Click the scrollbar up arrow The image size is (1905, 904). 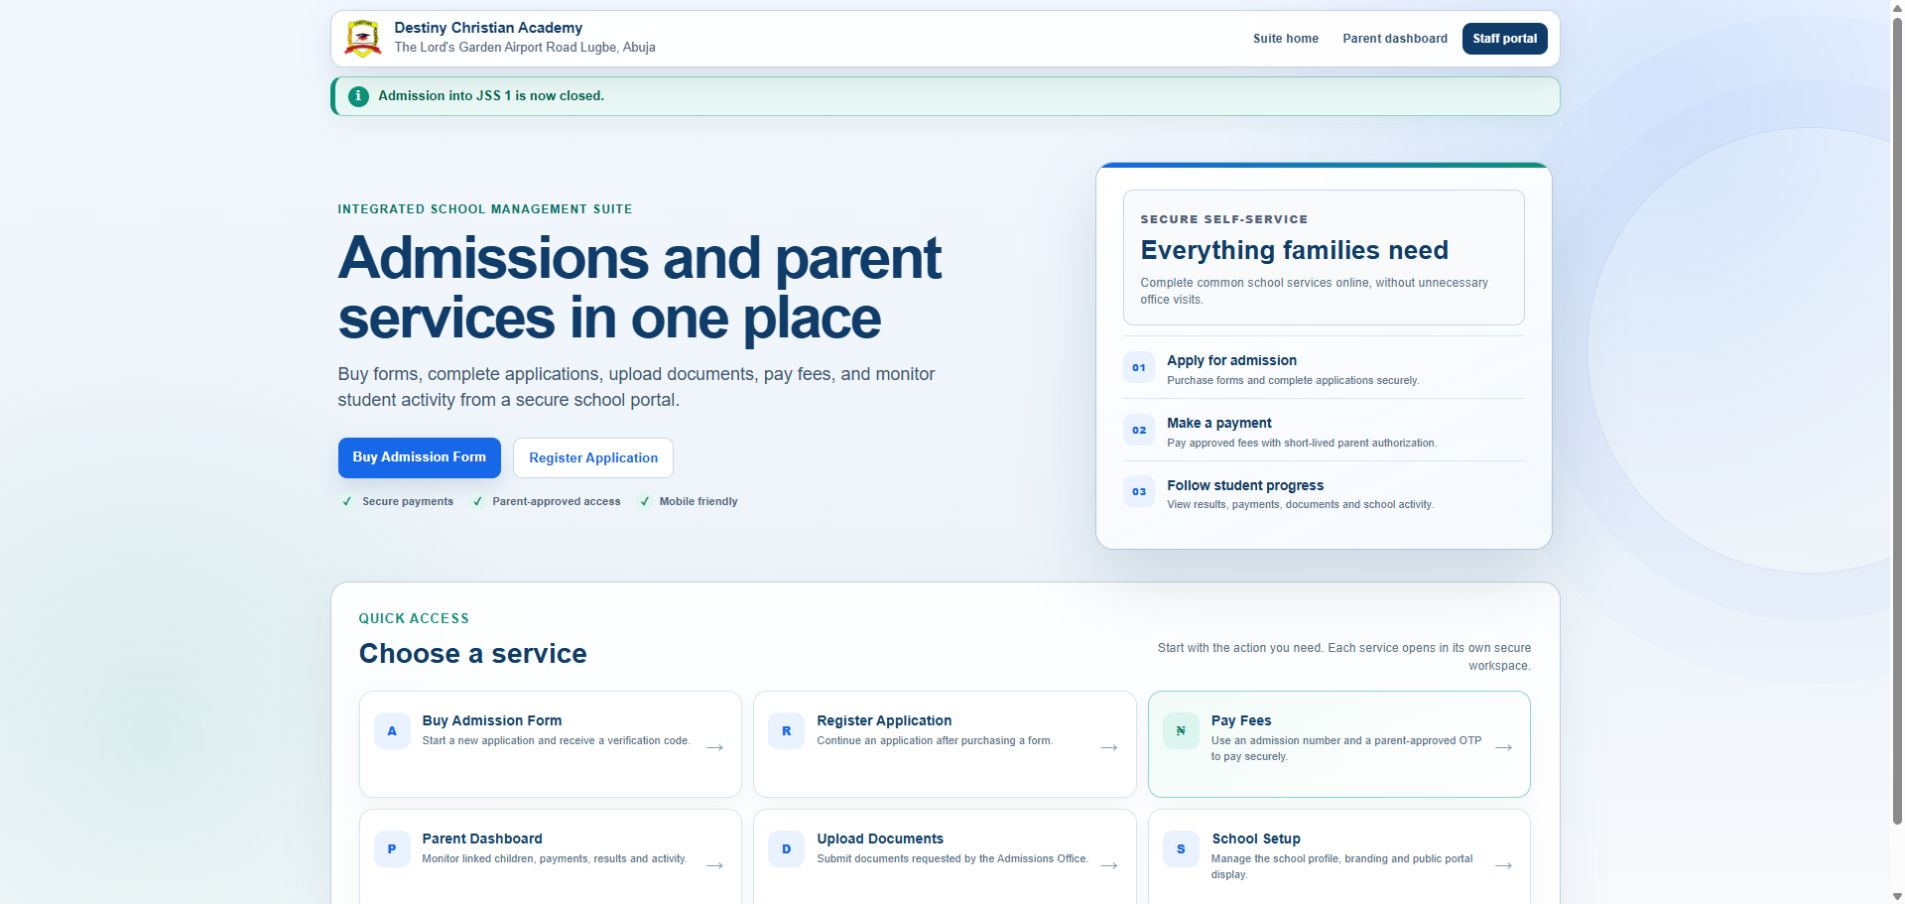tap(1897, 7)
